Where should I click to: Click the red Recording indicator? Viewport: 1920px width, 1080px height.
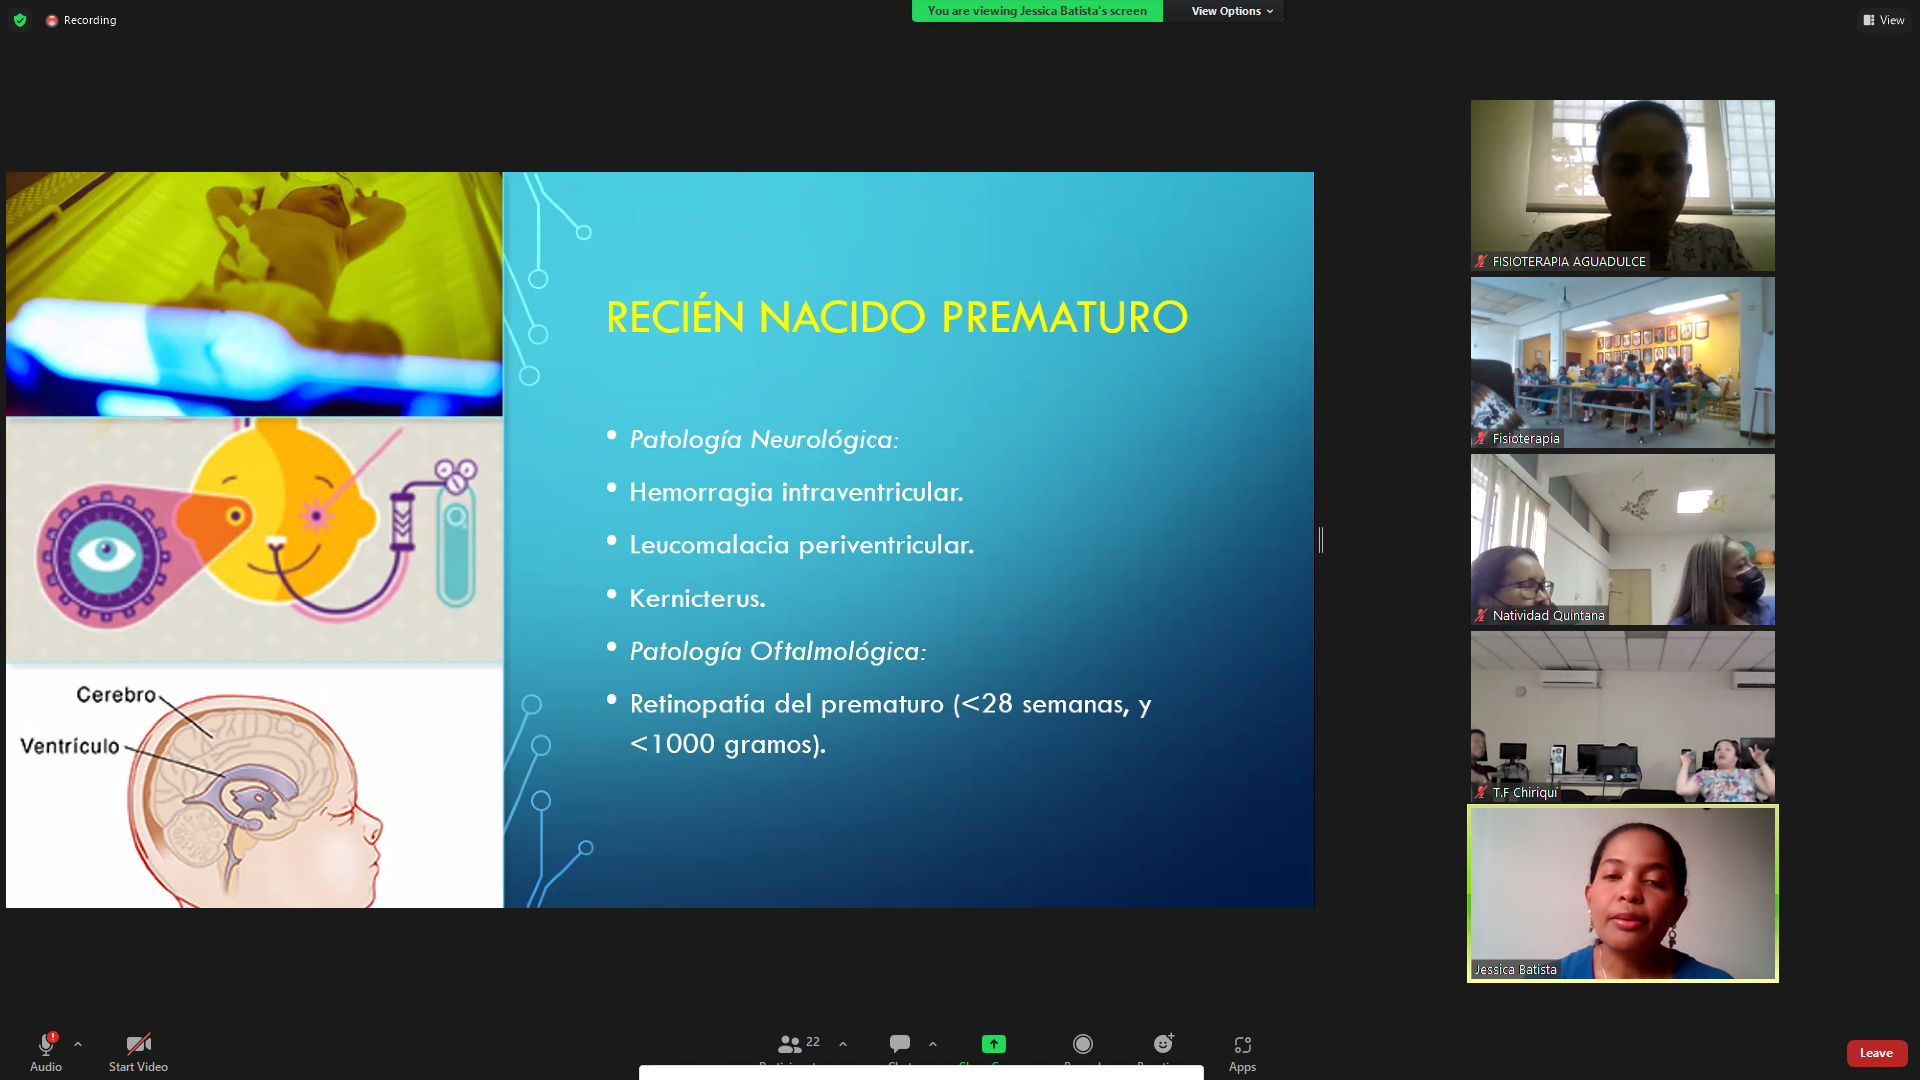[81, 20]
